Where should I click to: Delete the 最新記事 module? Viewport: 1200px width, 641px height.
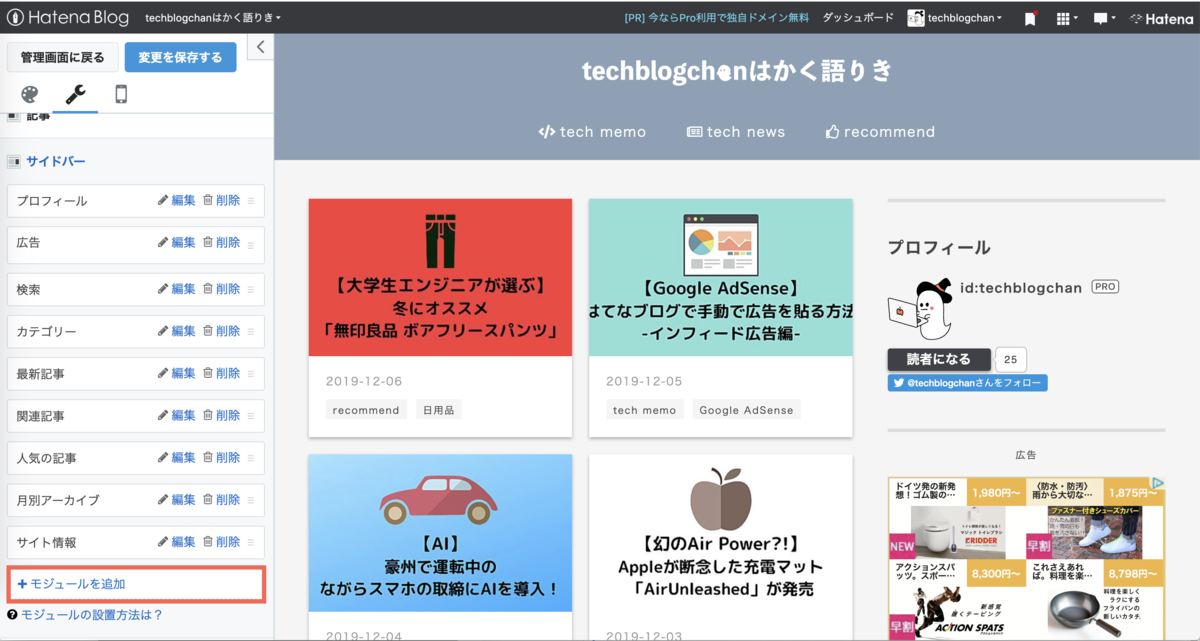click(222, 373)
